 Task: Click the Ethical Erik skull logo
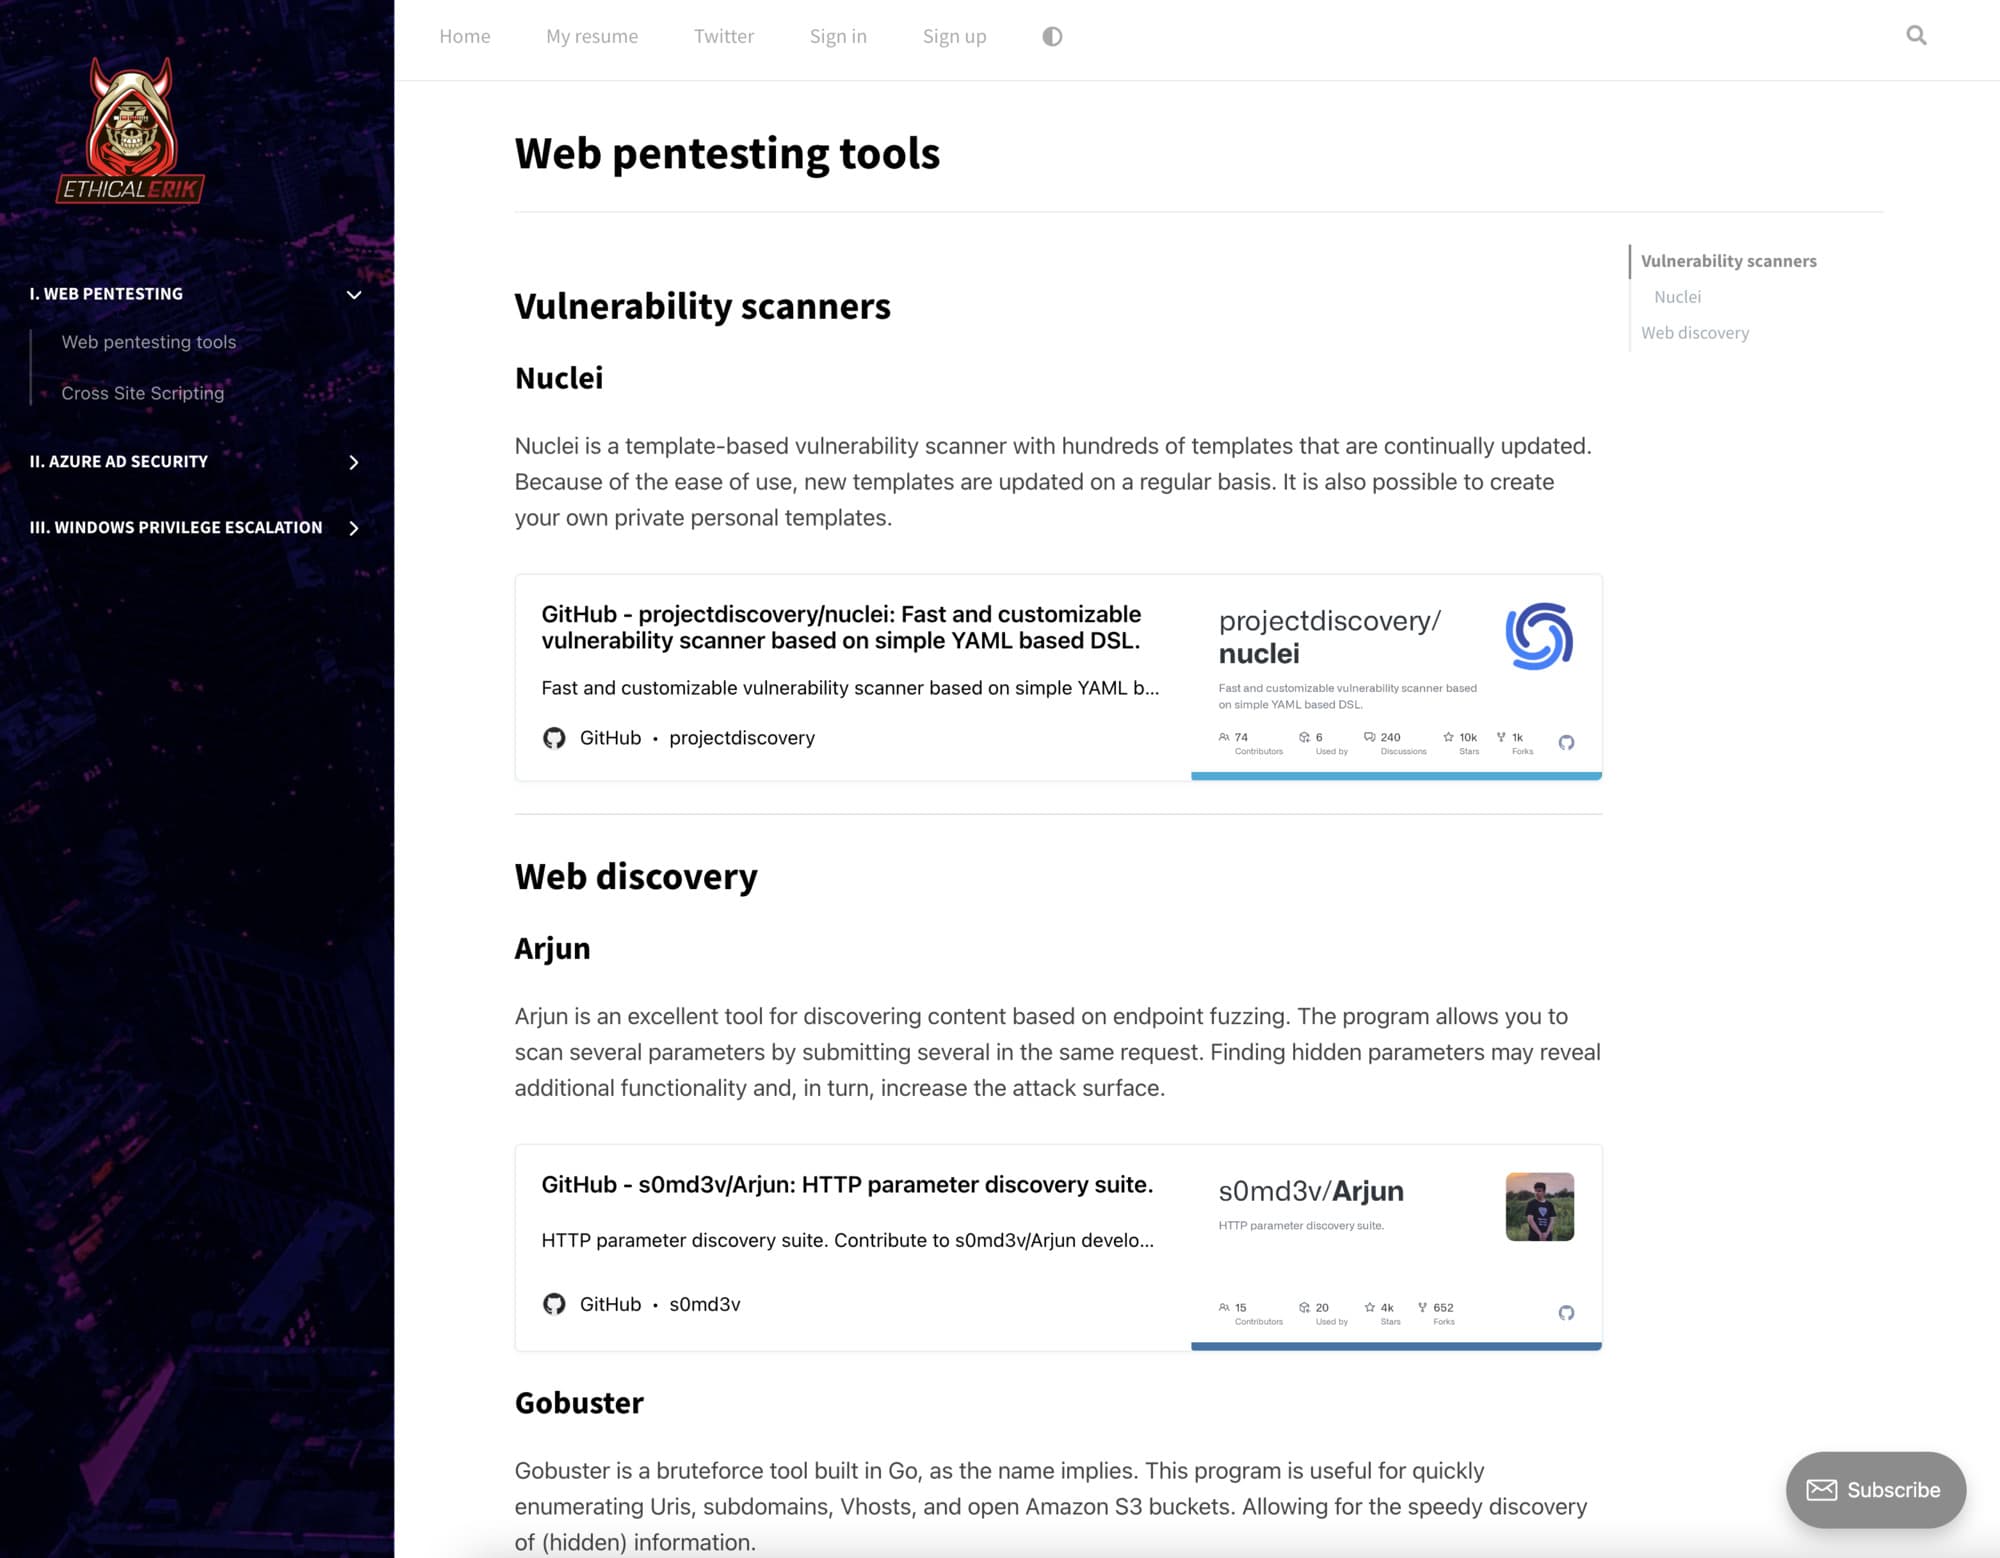tap(131, 131)
